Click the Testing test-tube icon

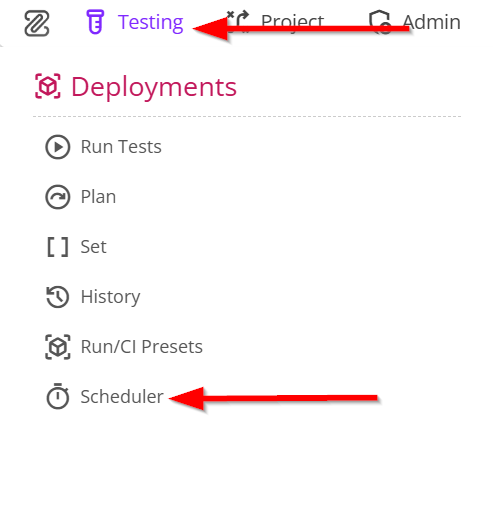(x=95, y=22)
